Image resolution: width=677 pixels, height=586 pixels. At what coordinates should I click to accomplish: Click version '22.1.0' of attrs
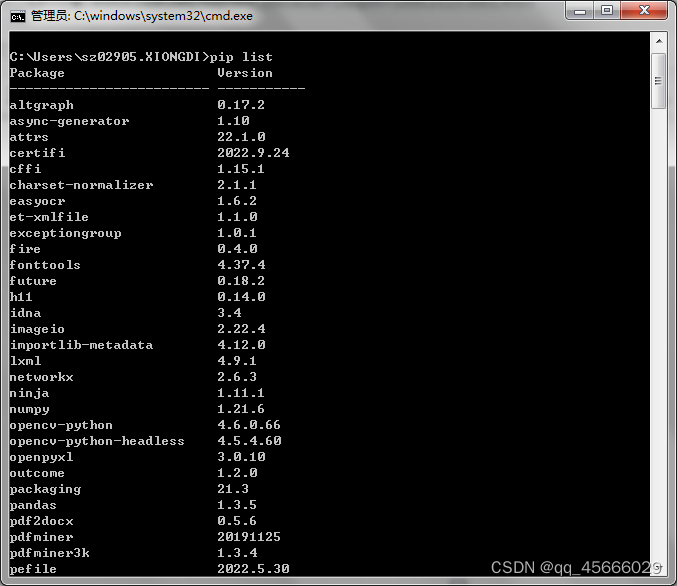(241, 137)
